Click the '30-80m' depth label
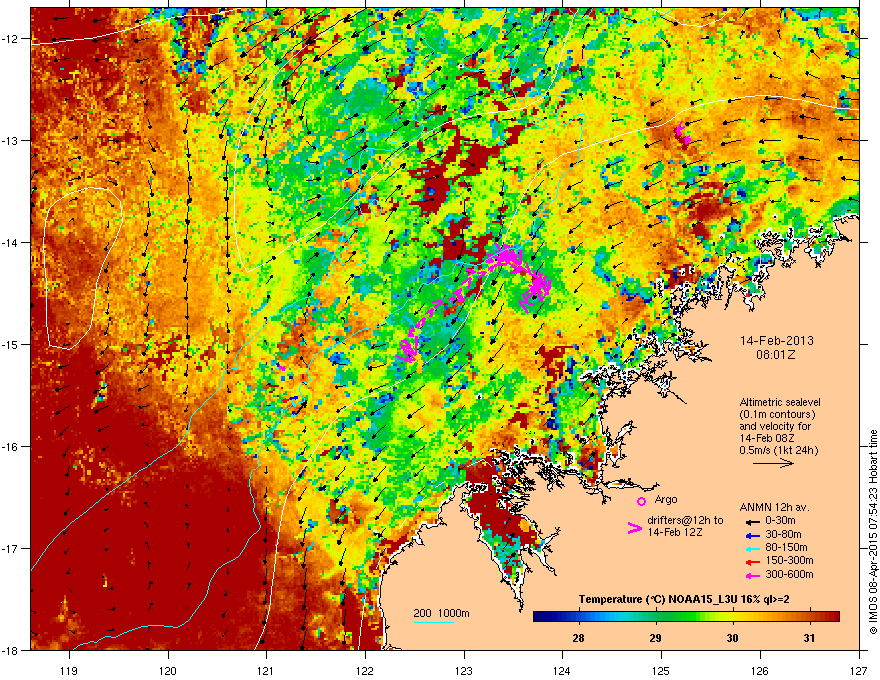The height and width of the screenshot is (680, 880). point(783,534)
